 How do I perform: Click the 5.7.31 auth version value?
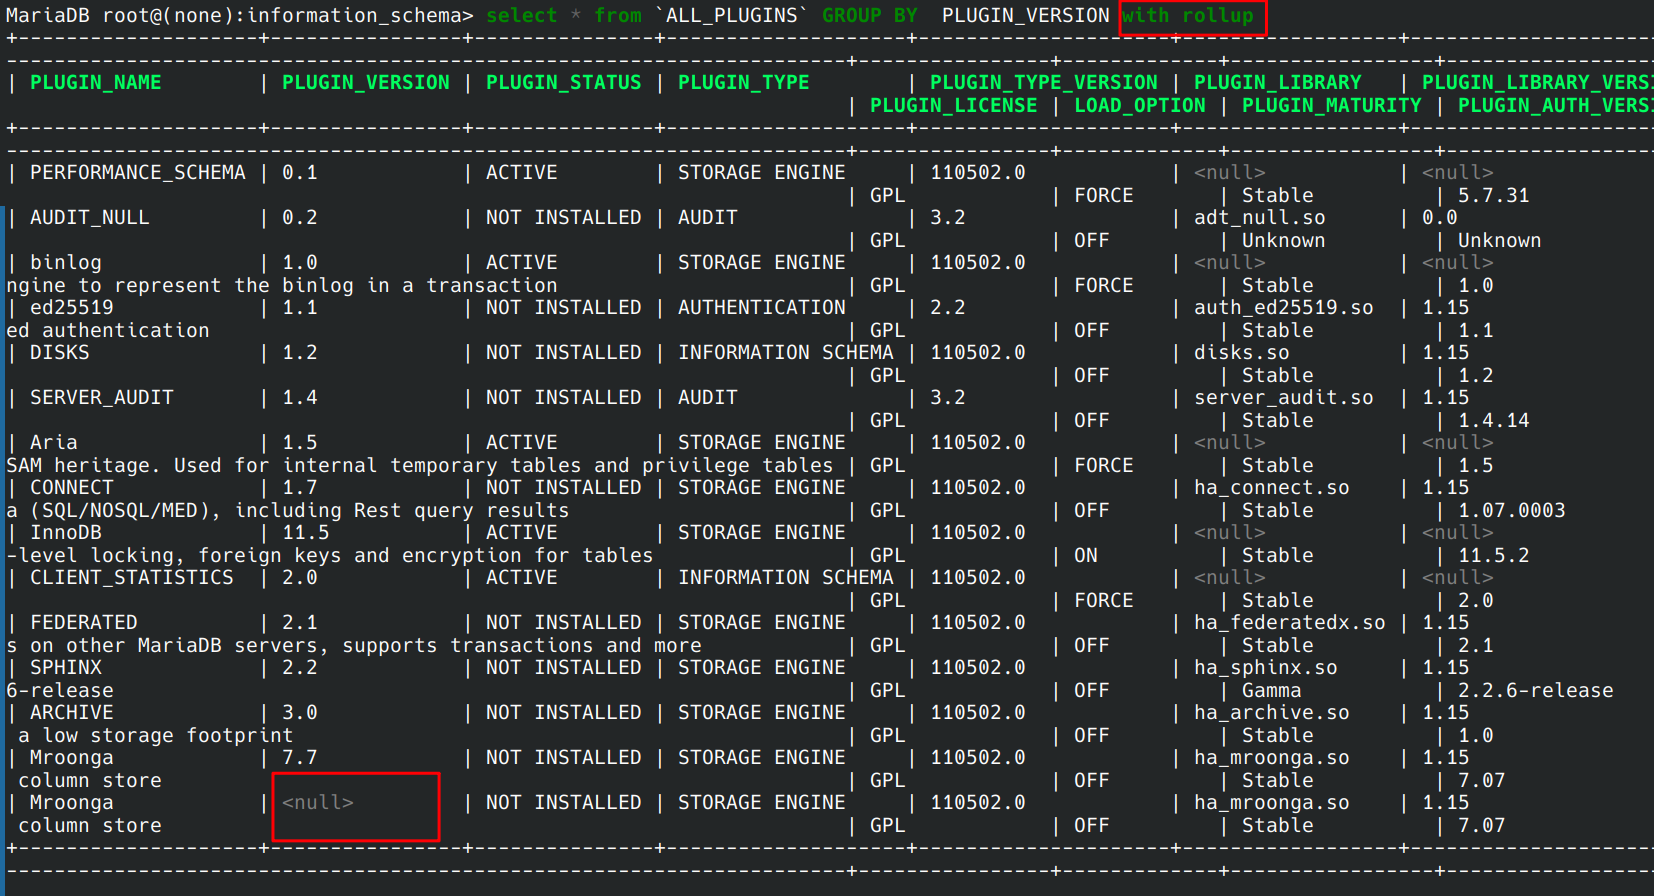1494,196
